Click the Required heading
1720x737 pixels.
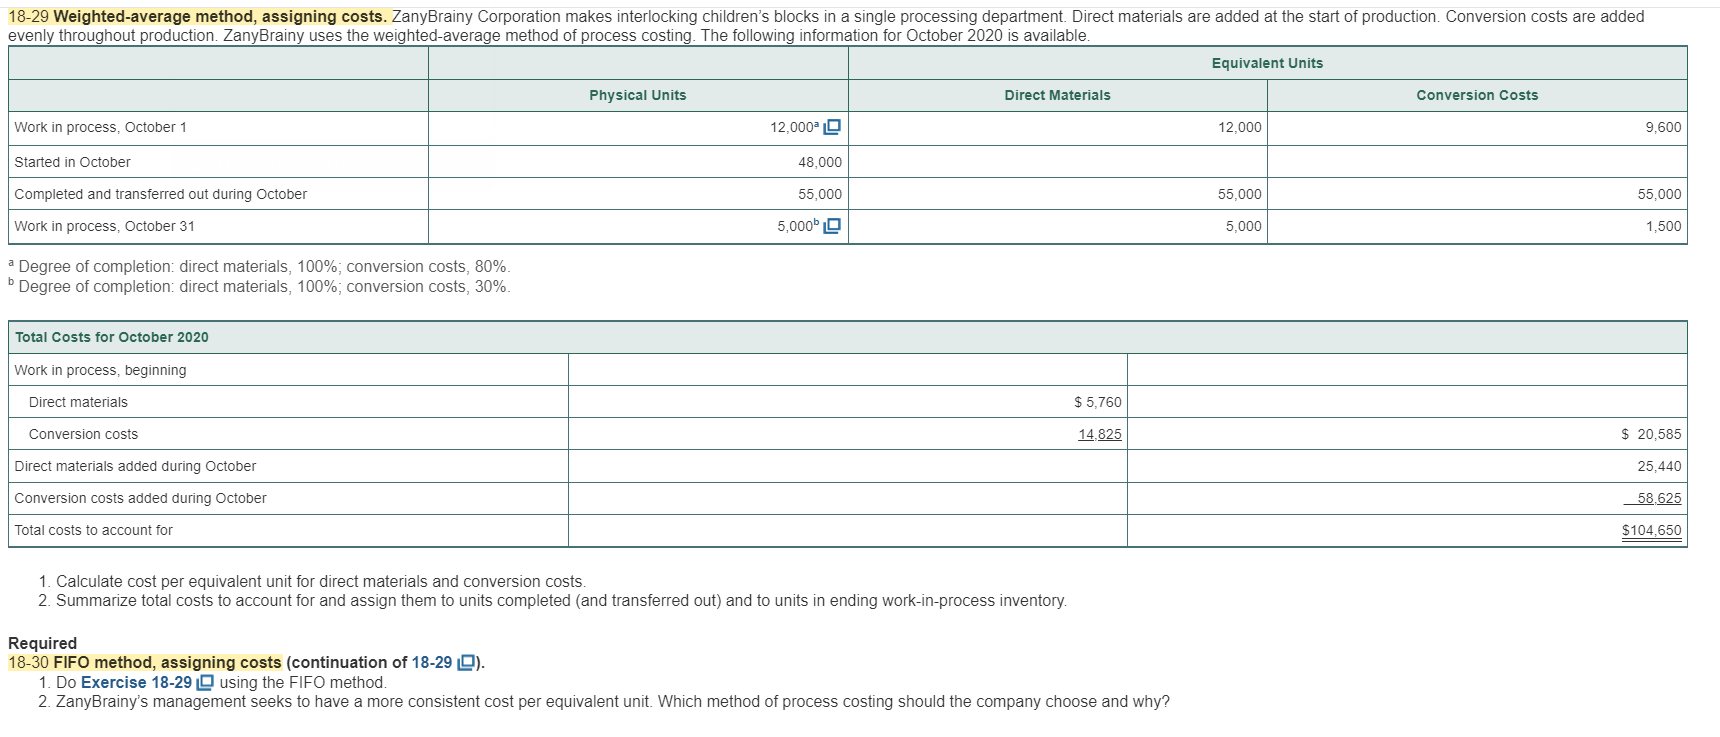coord(42,643)
